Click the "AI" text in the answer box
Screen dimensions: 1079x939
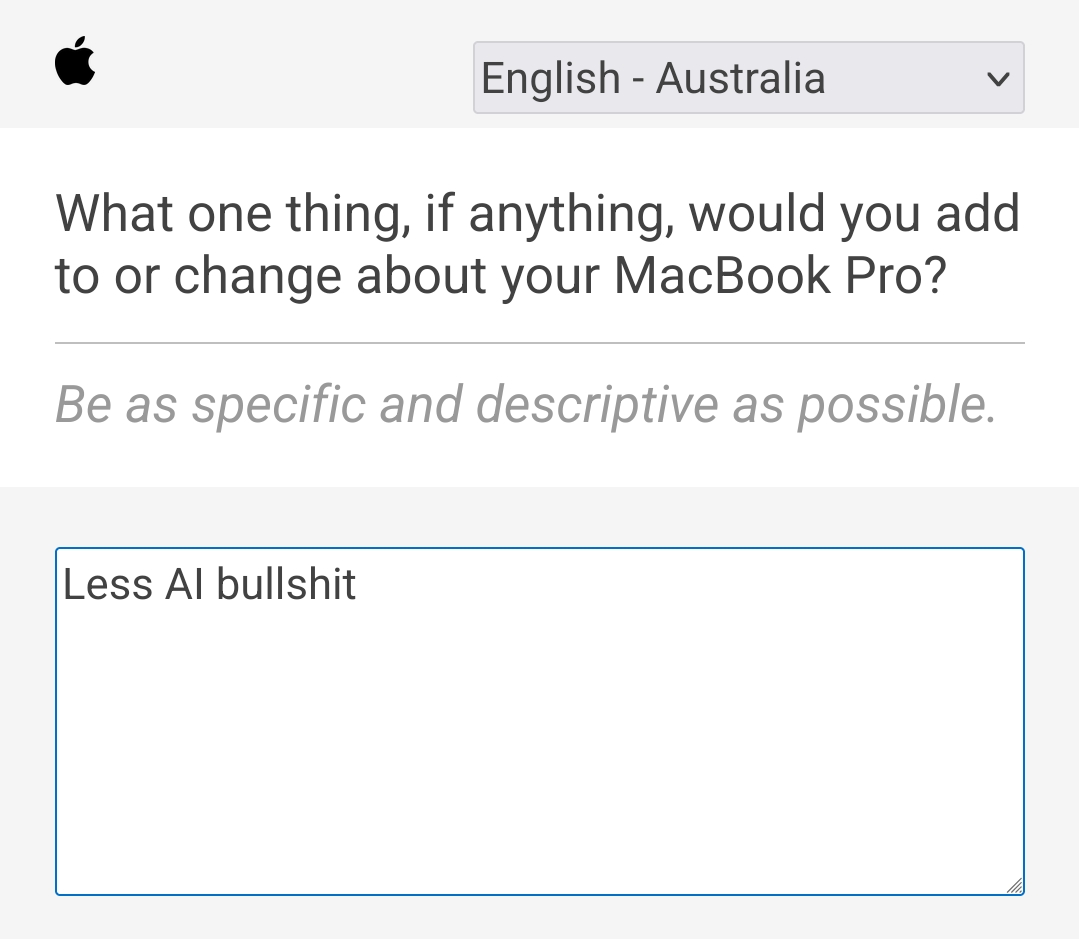(184, 585)
